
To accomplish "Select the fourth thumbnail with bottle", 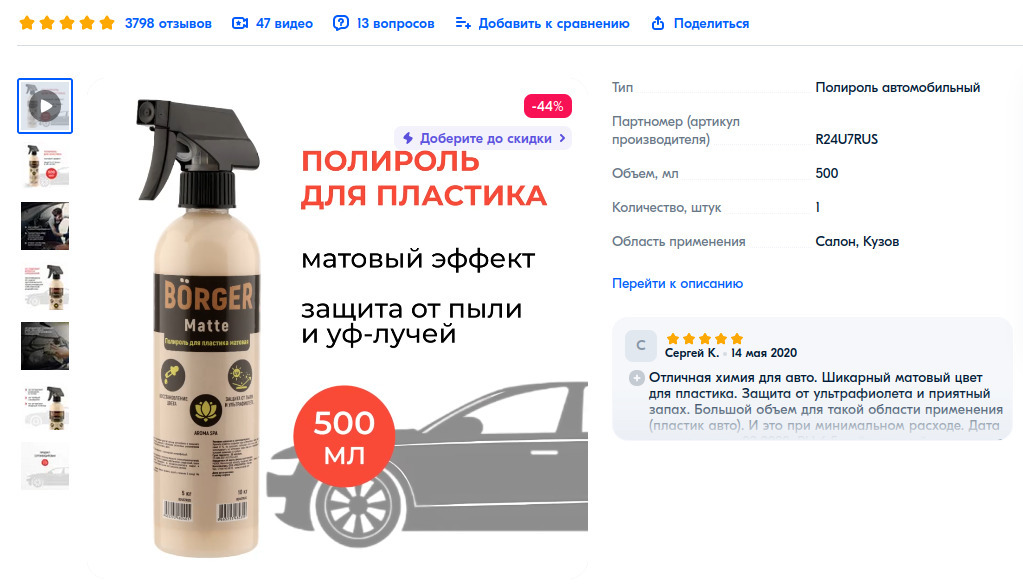I will (x=45, y=286).
